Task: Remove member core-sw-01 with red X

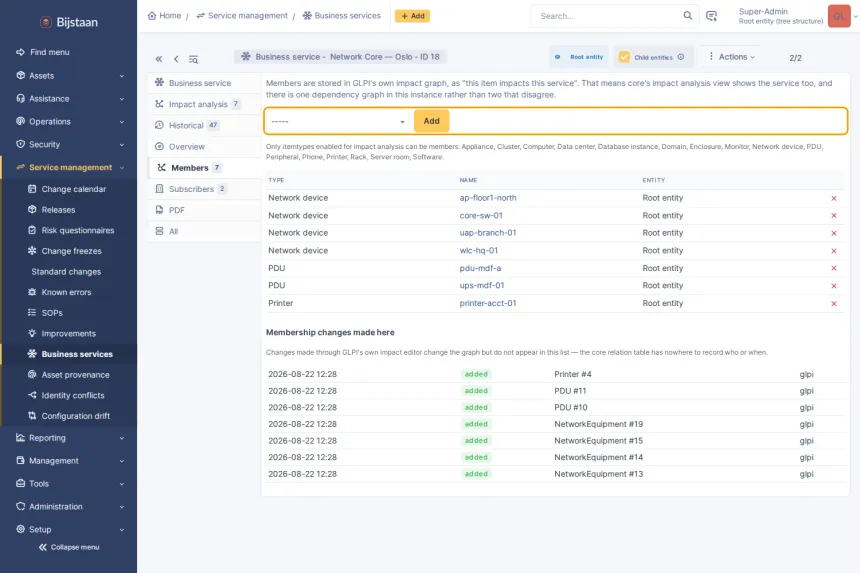Action: click(x=834, y=216)
